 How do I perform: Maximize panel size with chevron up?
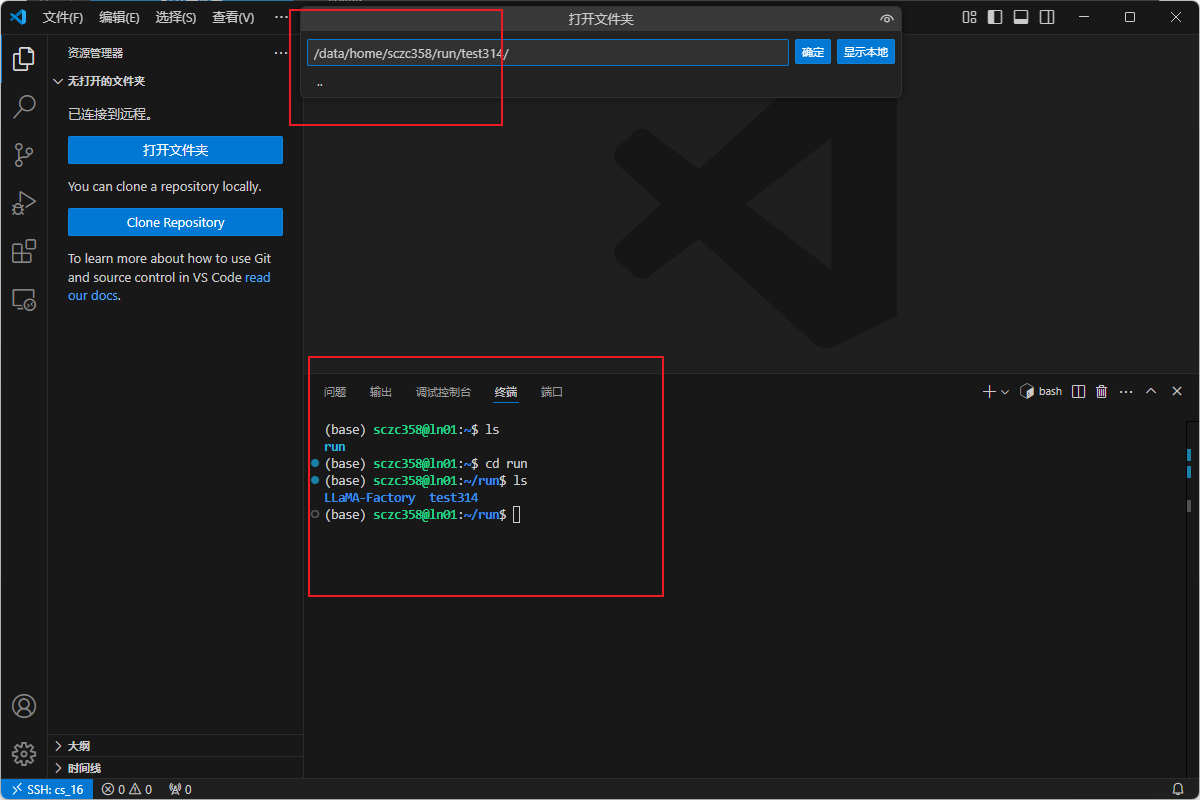point(1151,391)
